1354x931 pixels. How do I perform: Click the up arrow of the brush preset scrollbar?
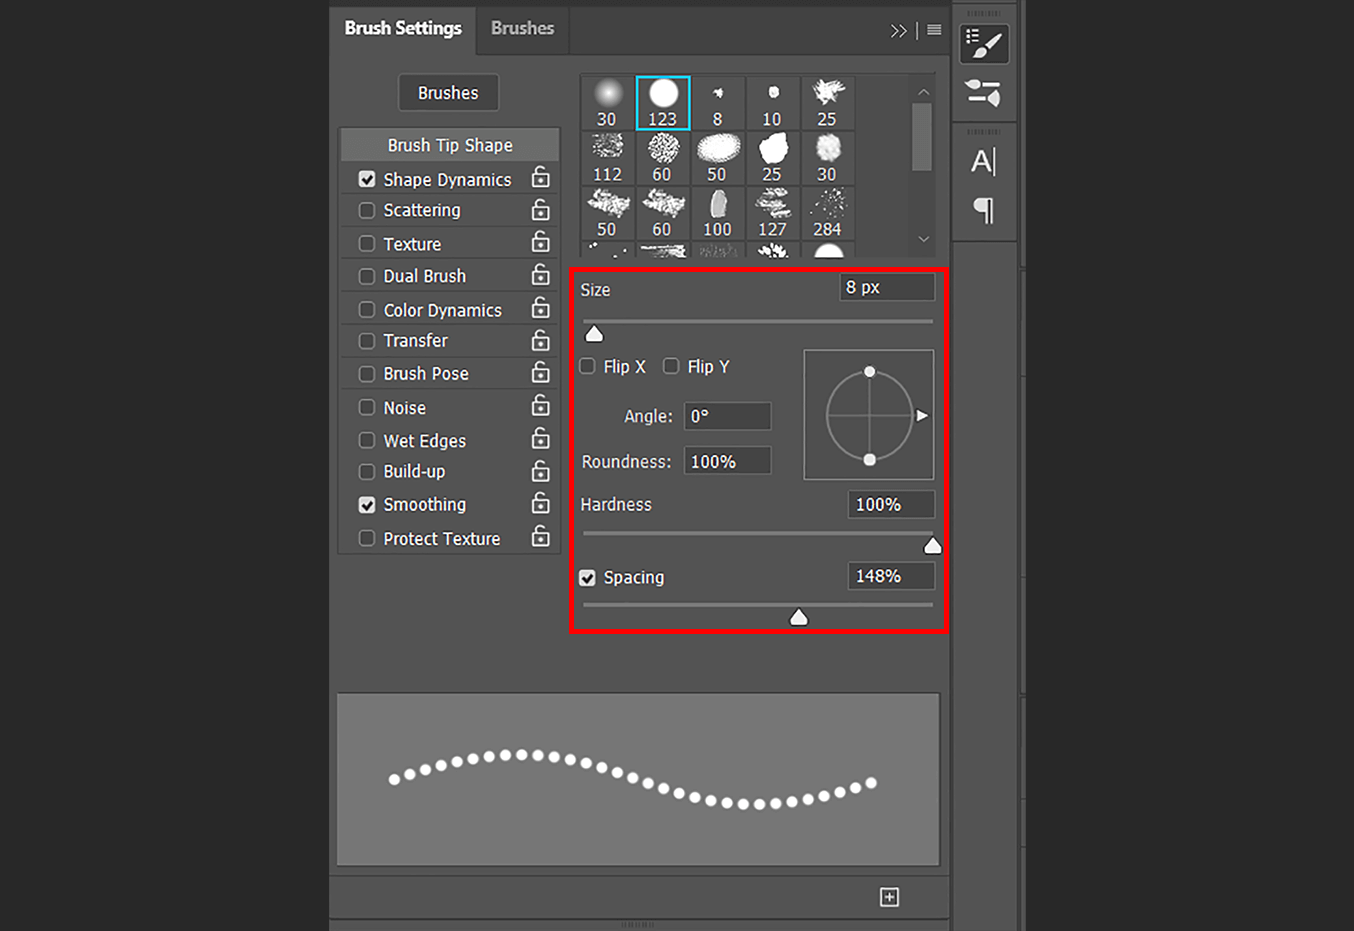pos(922,90)
